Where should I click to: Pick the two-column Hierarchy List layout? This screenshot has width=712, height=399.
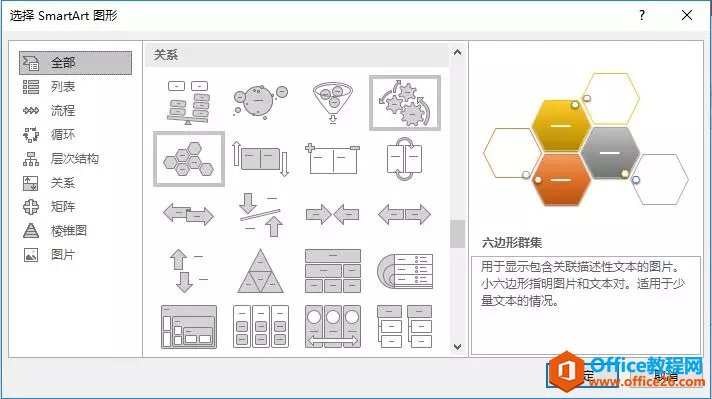point(405,326)
